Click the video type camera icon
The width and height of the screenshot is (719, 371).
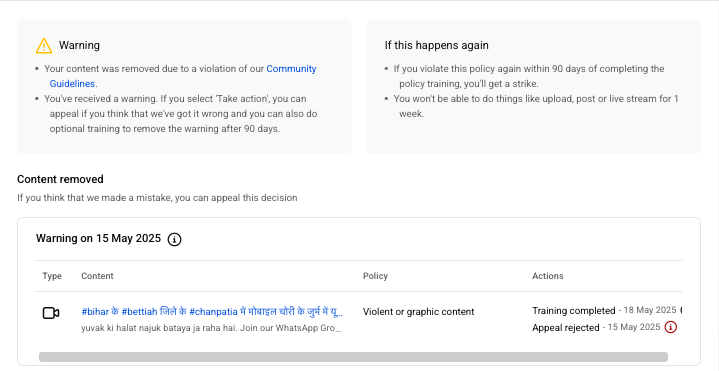(51, 313)
